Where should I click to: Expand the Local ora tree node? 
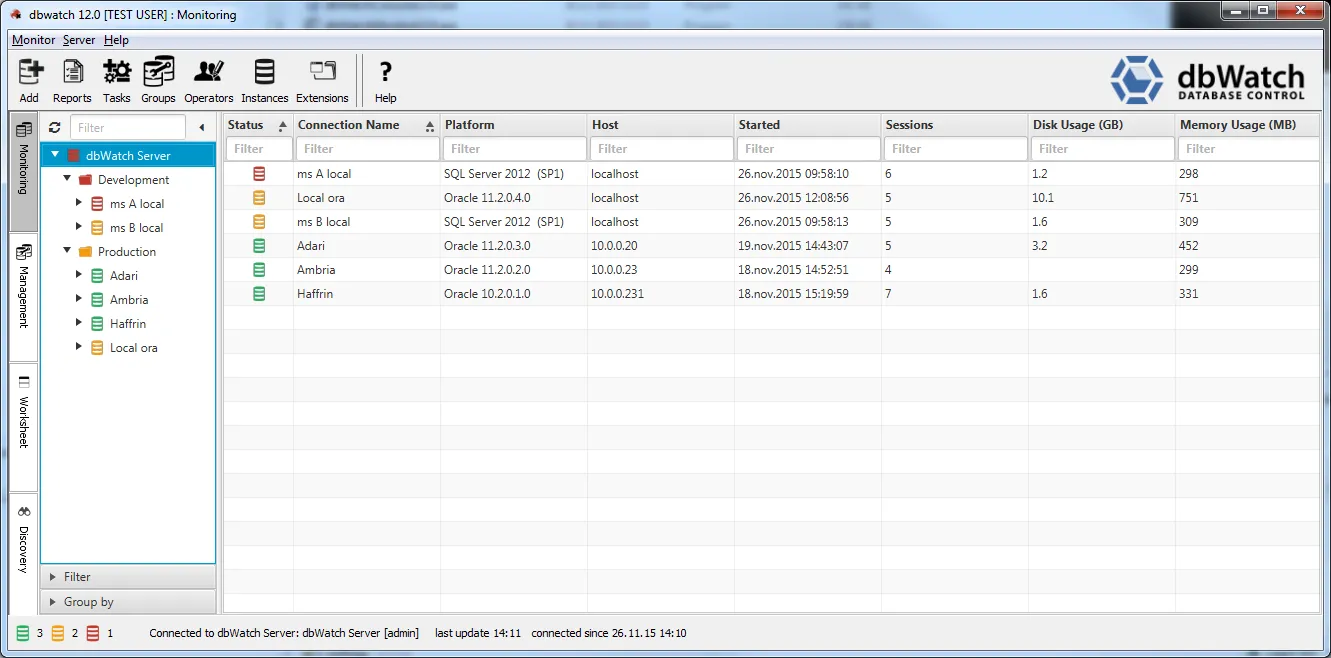tap(79, 347)
